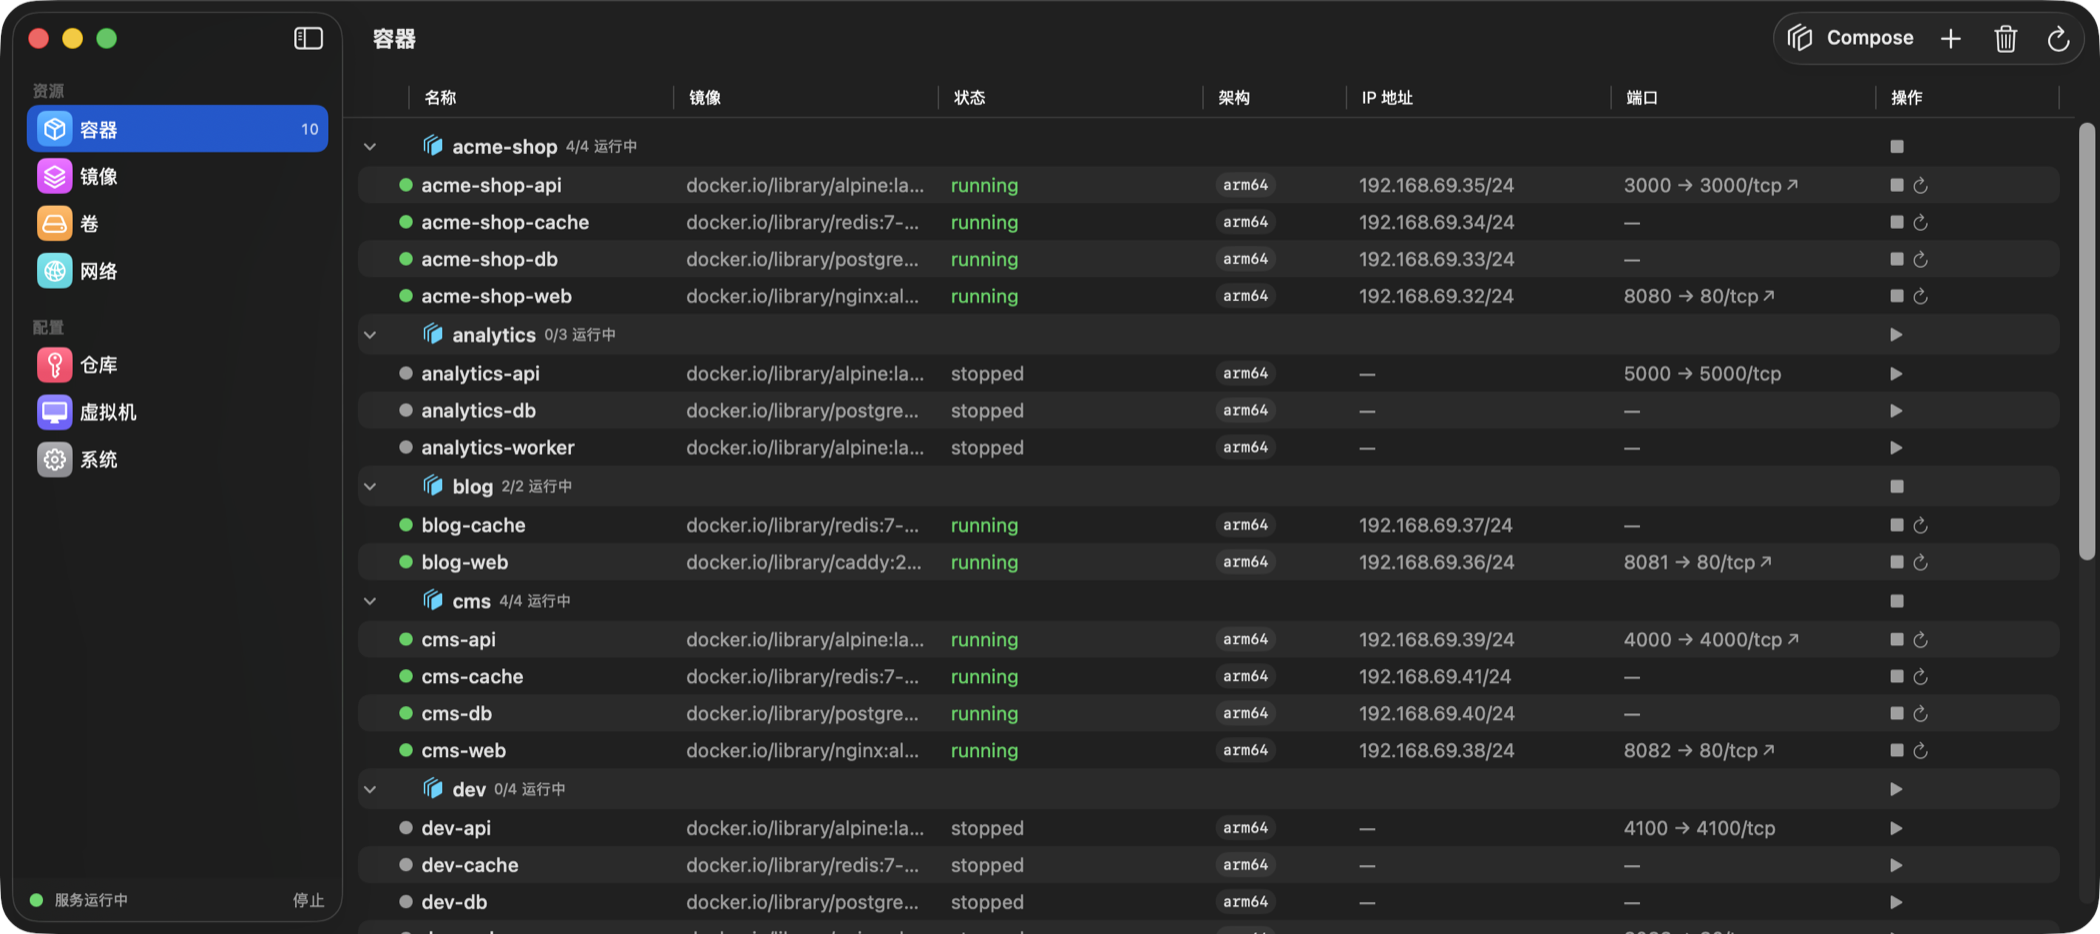Stop the cms-api container
This screenshot has width=2100, height=934.
coord(1897,639)
